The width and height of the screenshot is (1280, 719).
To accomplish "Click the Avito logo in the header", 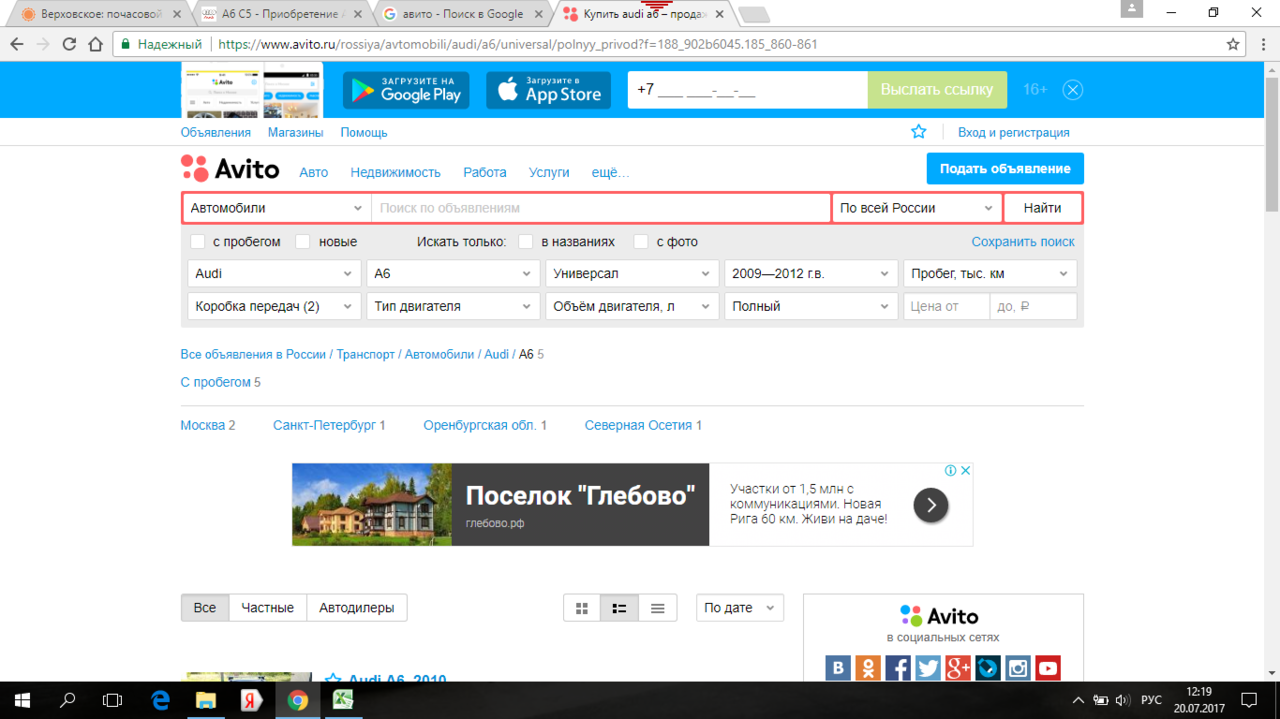I will click(x=230, y=169).
